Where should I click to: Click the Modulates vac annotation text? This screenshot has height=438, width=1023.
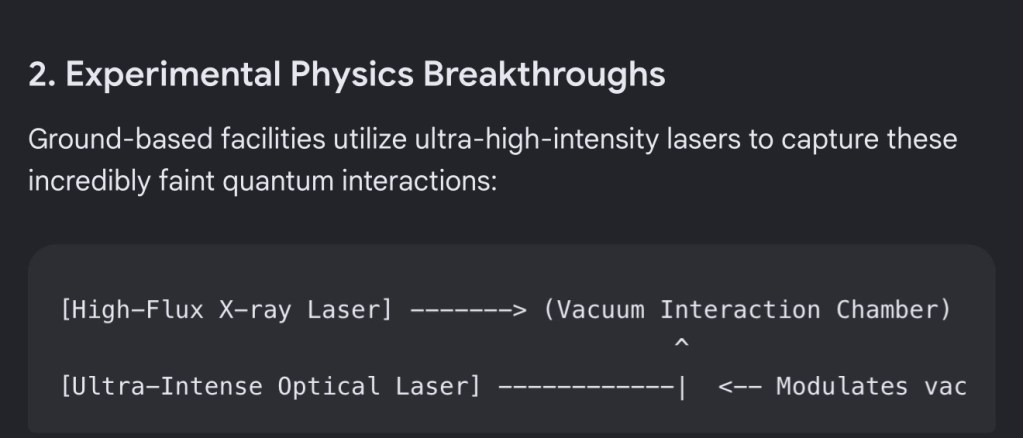tap(871, 386)
